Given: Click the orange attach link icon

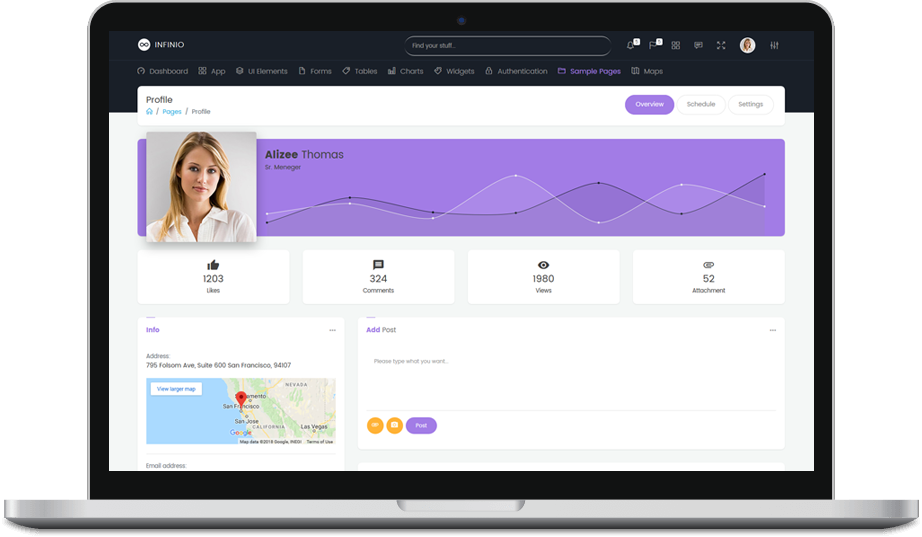Looking at the screenshot, I should pyautogui.click(x=375, y=425).
